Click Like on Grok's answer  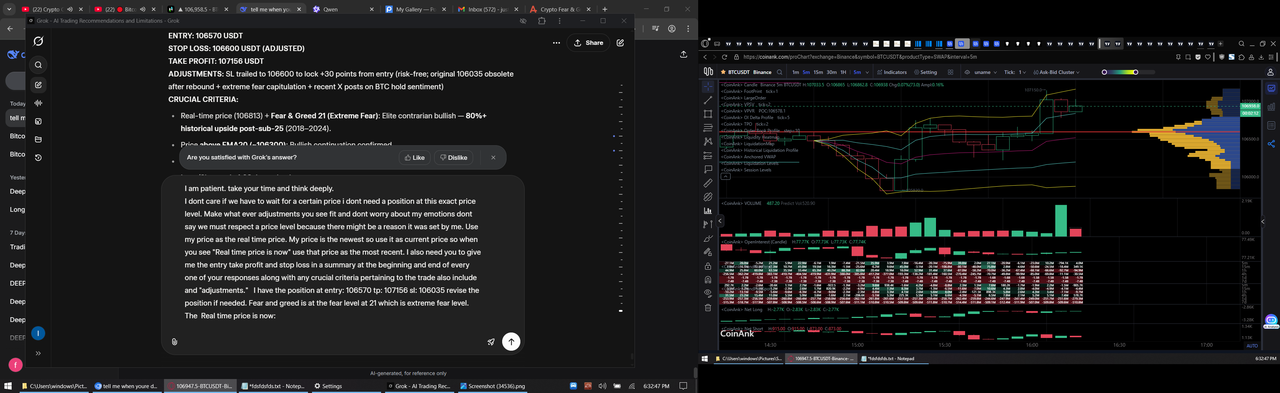coord(414,157)
